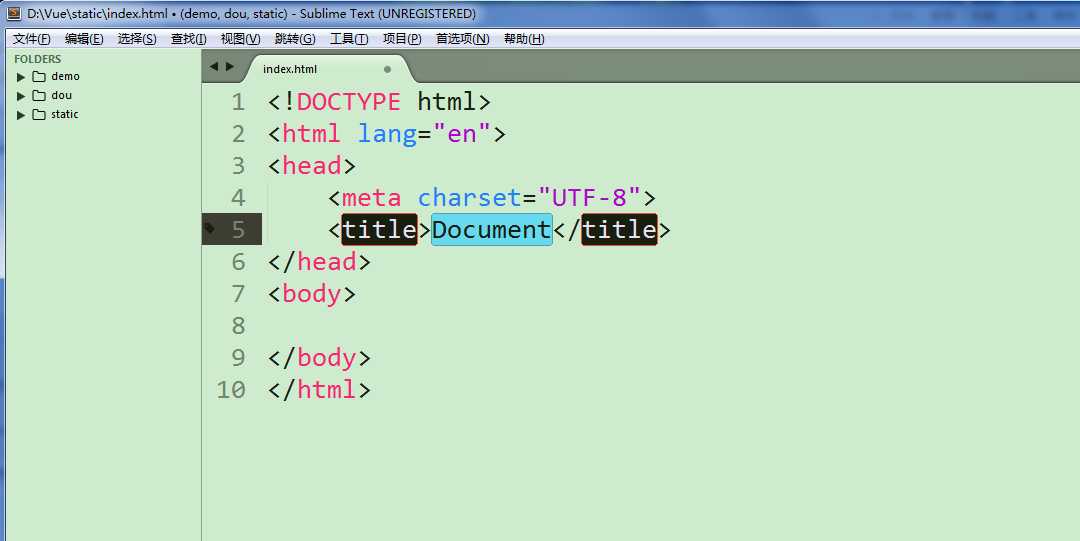
Task: Click line number 1 in gutter
Action: pyautogui.click(x=238, y=103)
